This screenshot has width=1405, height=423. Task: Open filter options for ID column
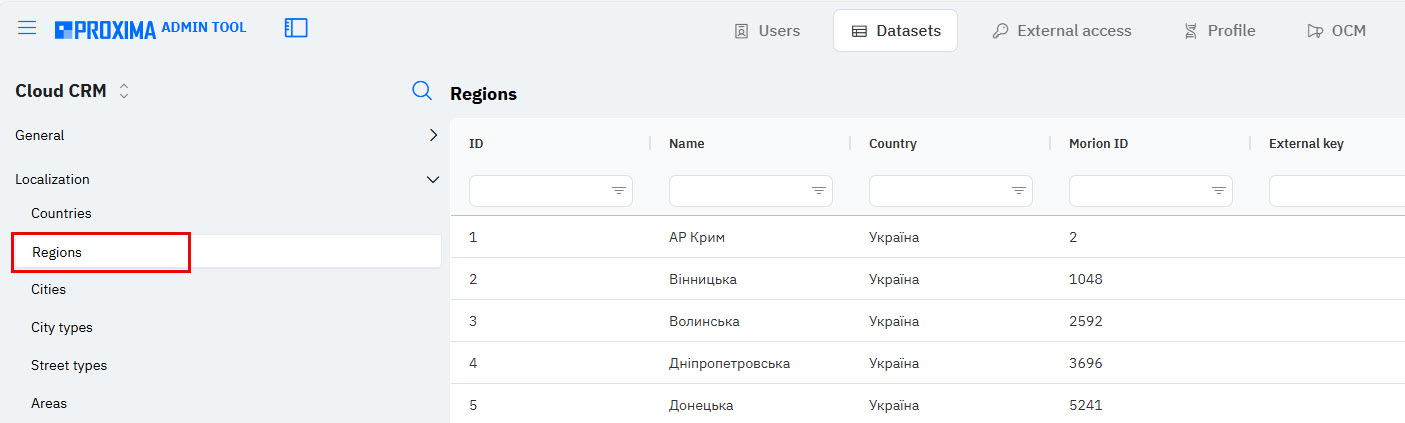coord(619,191)
